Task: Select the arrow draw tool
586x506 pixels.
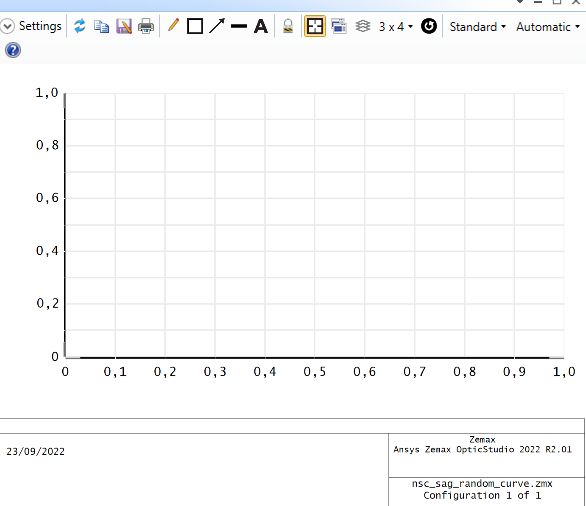Action: [217, 26]
